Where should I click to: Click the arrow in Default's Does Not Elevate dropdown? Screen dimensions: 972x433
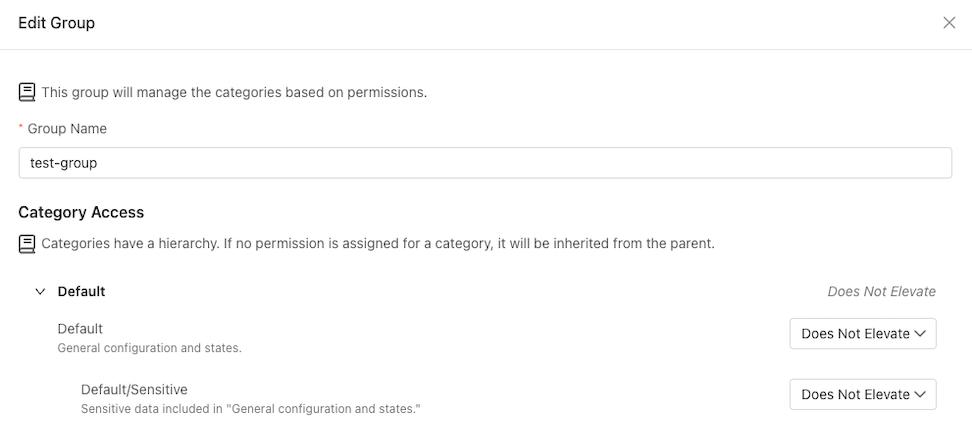tap(920, 334)
